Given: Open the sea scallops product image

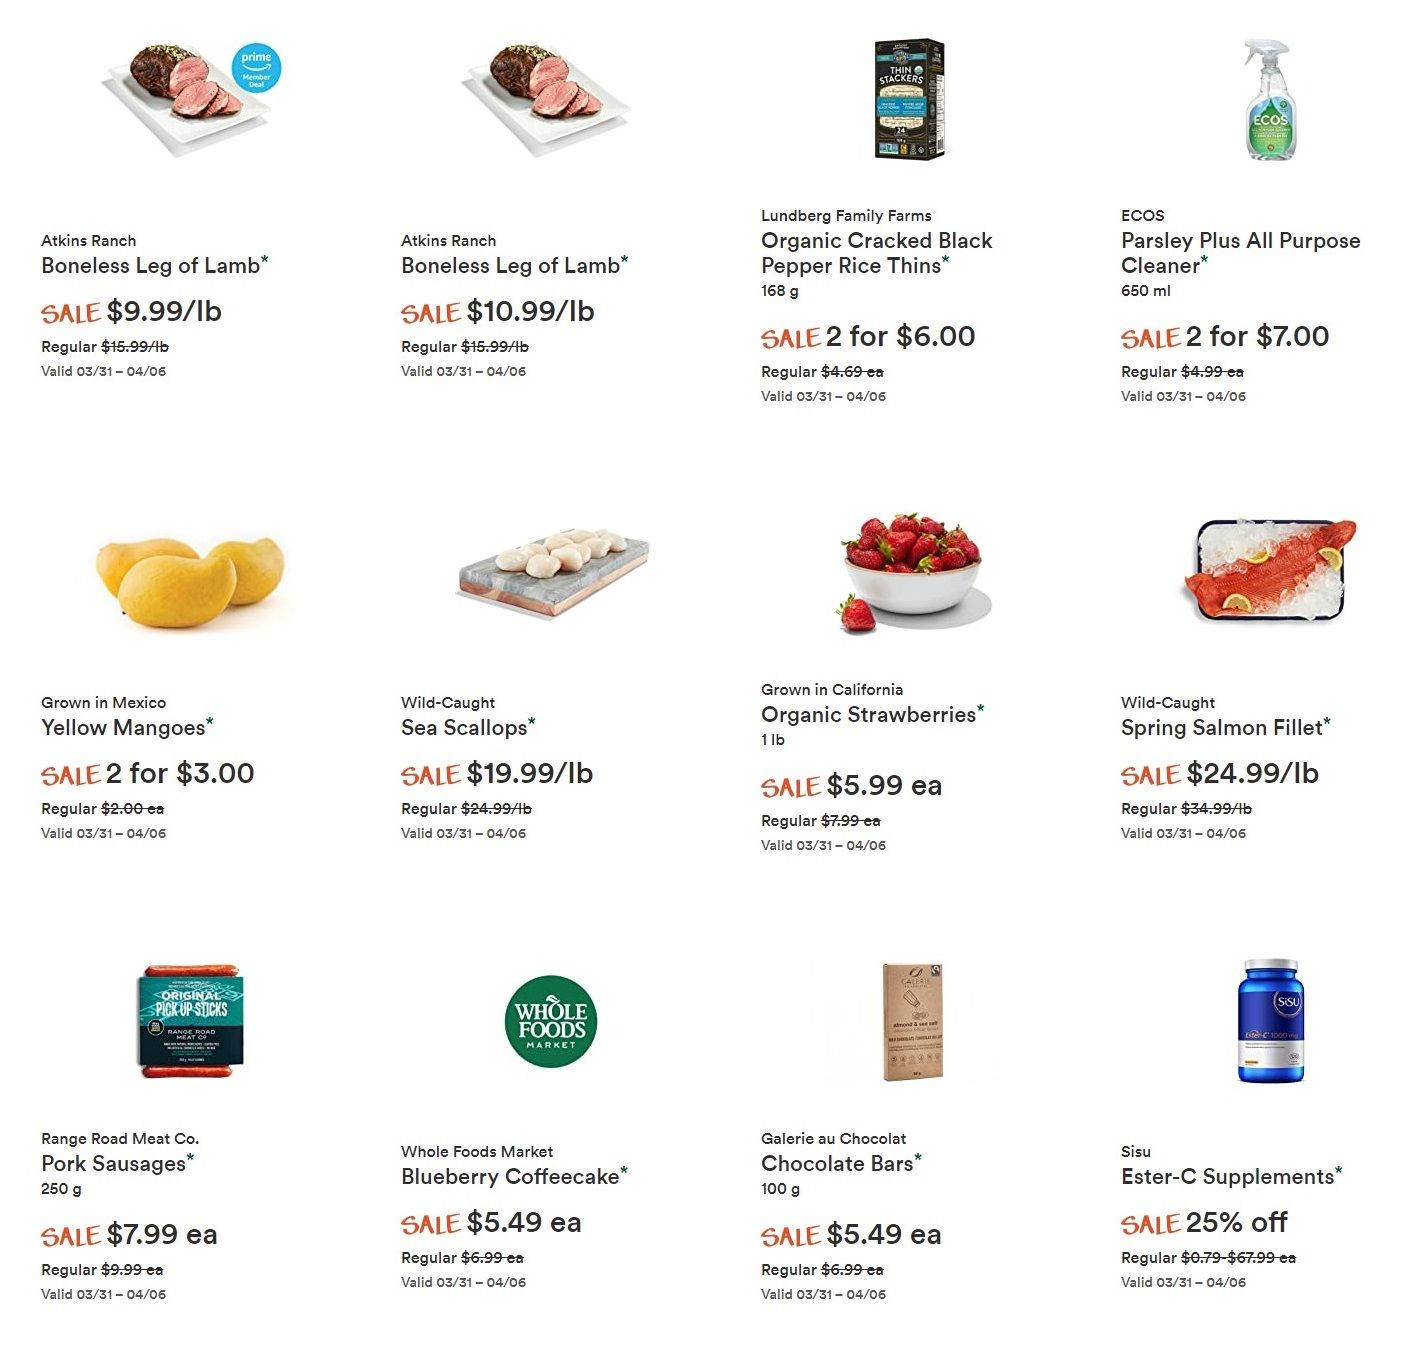Looking at the screenshot, I should (553, 578).
